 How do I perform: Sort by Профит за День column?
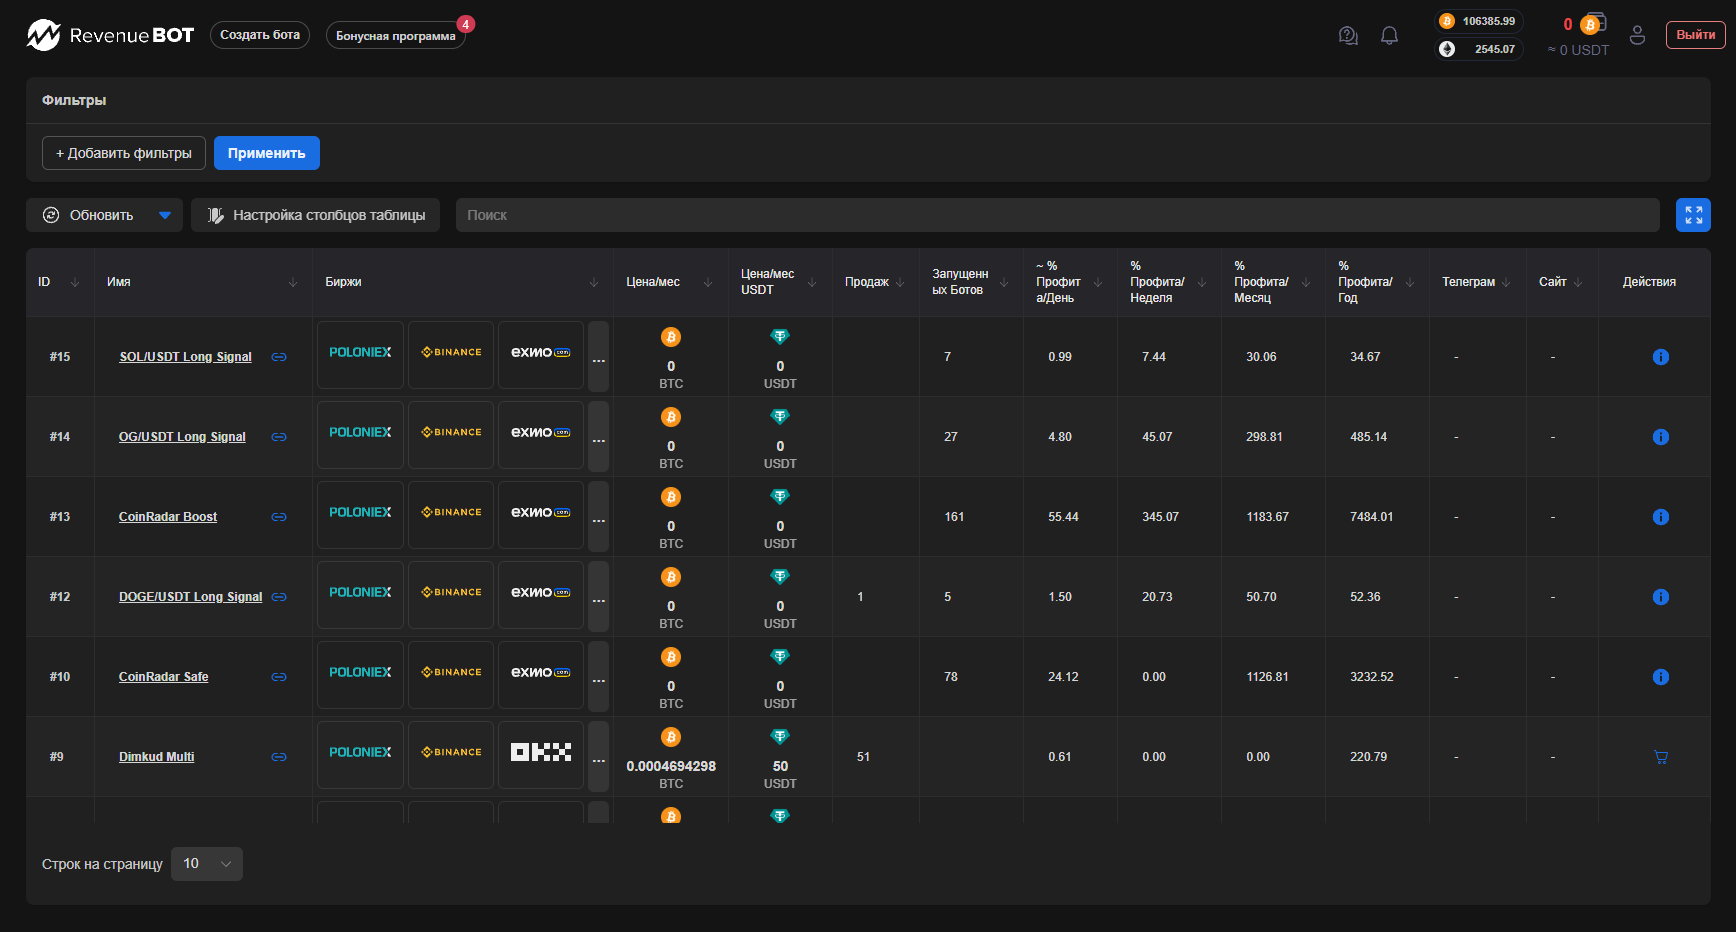(x=1098, y=283)
